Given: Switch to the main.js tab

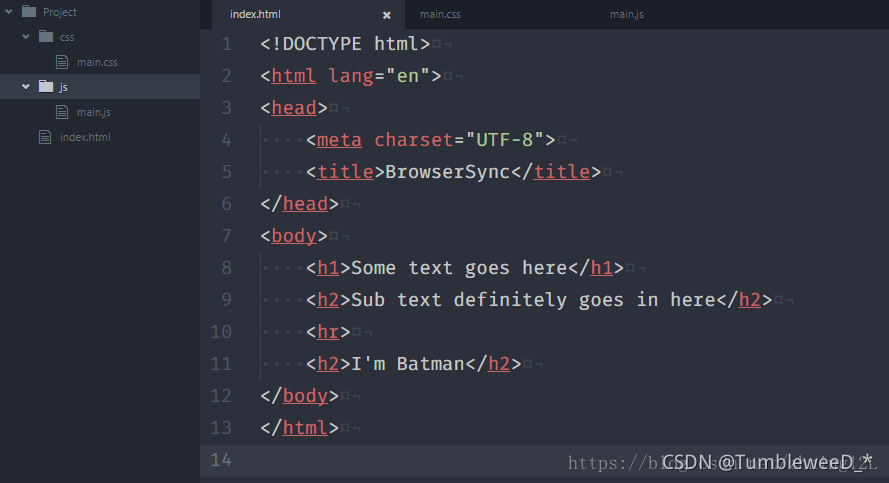Looking at the screenshot, I should [x=628, y=14].
